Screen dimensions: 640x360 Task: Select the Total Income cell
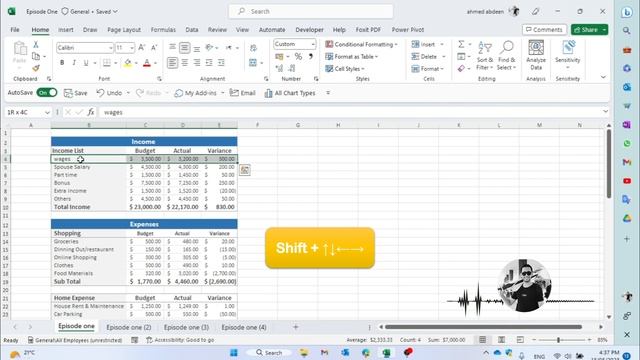pos(89,207)
